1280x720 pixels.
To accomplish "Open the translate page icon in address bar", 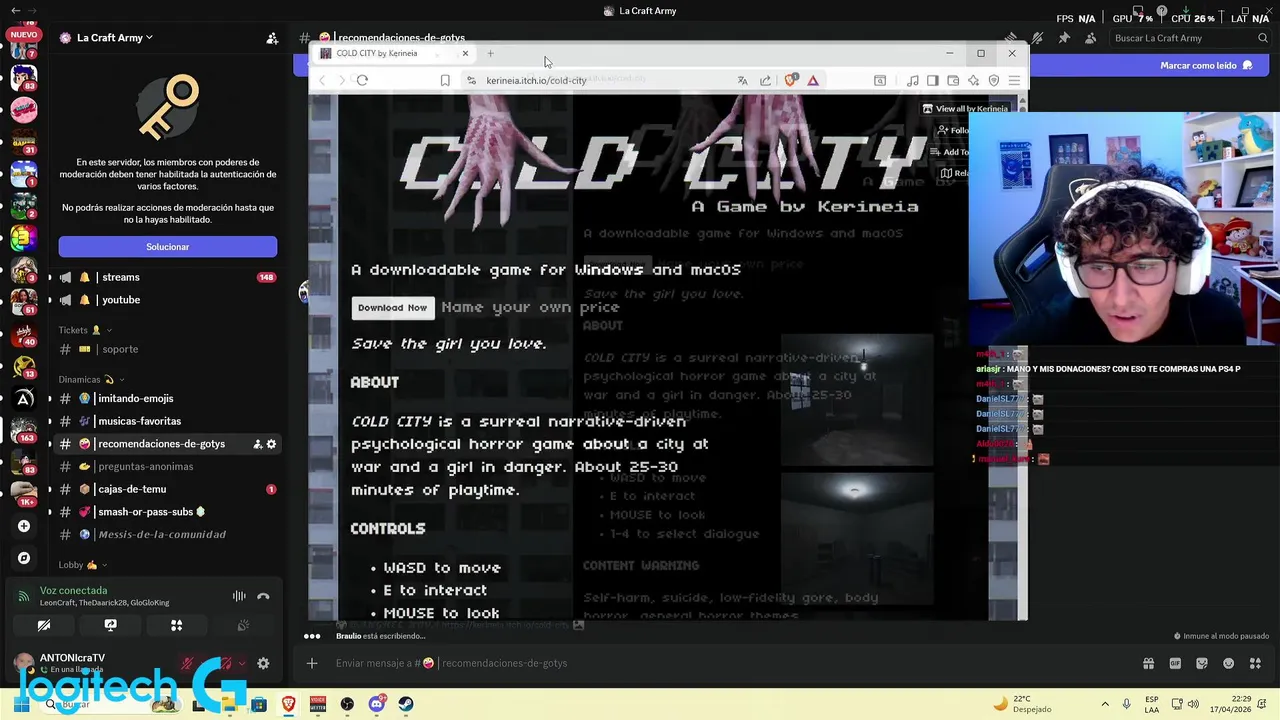I will point(742,80).
